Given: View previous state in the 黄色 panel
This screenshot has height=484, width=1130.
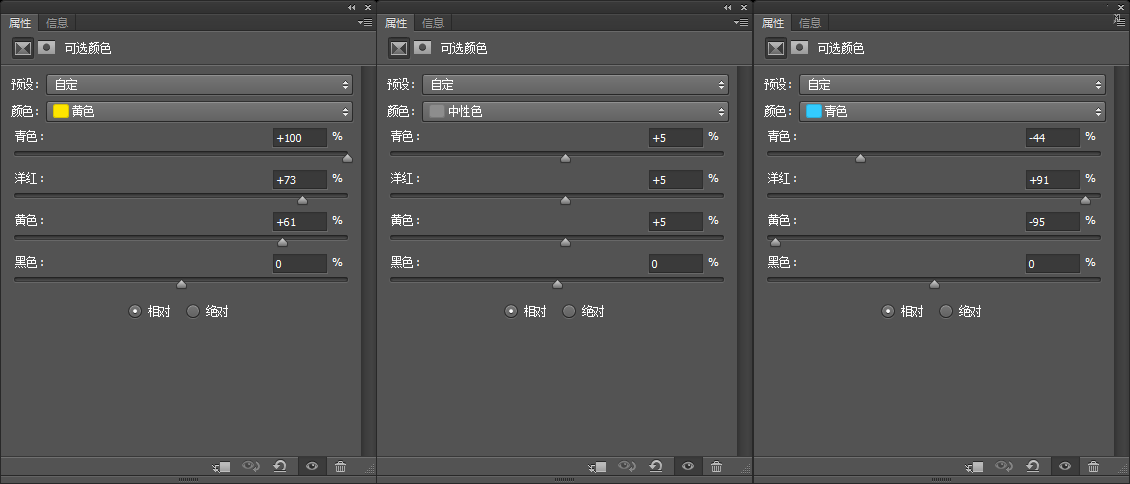Looking at the screenshot, I should point(251,467).
